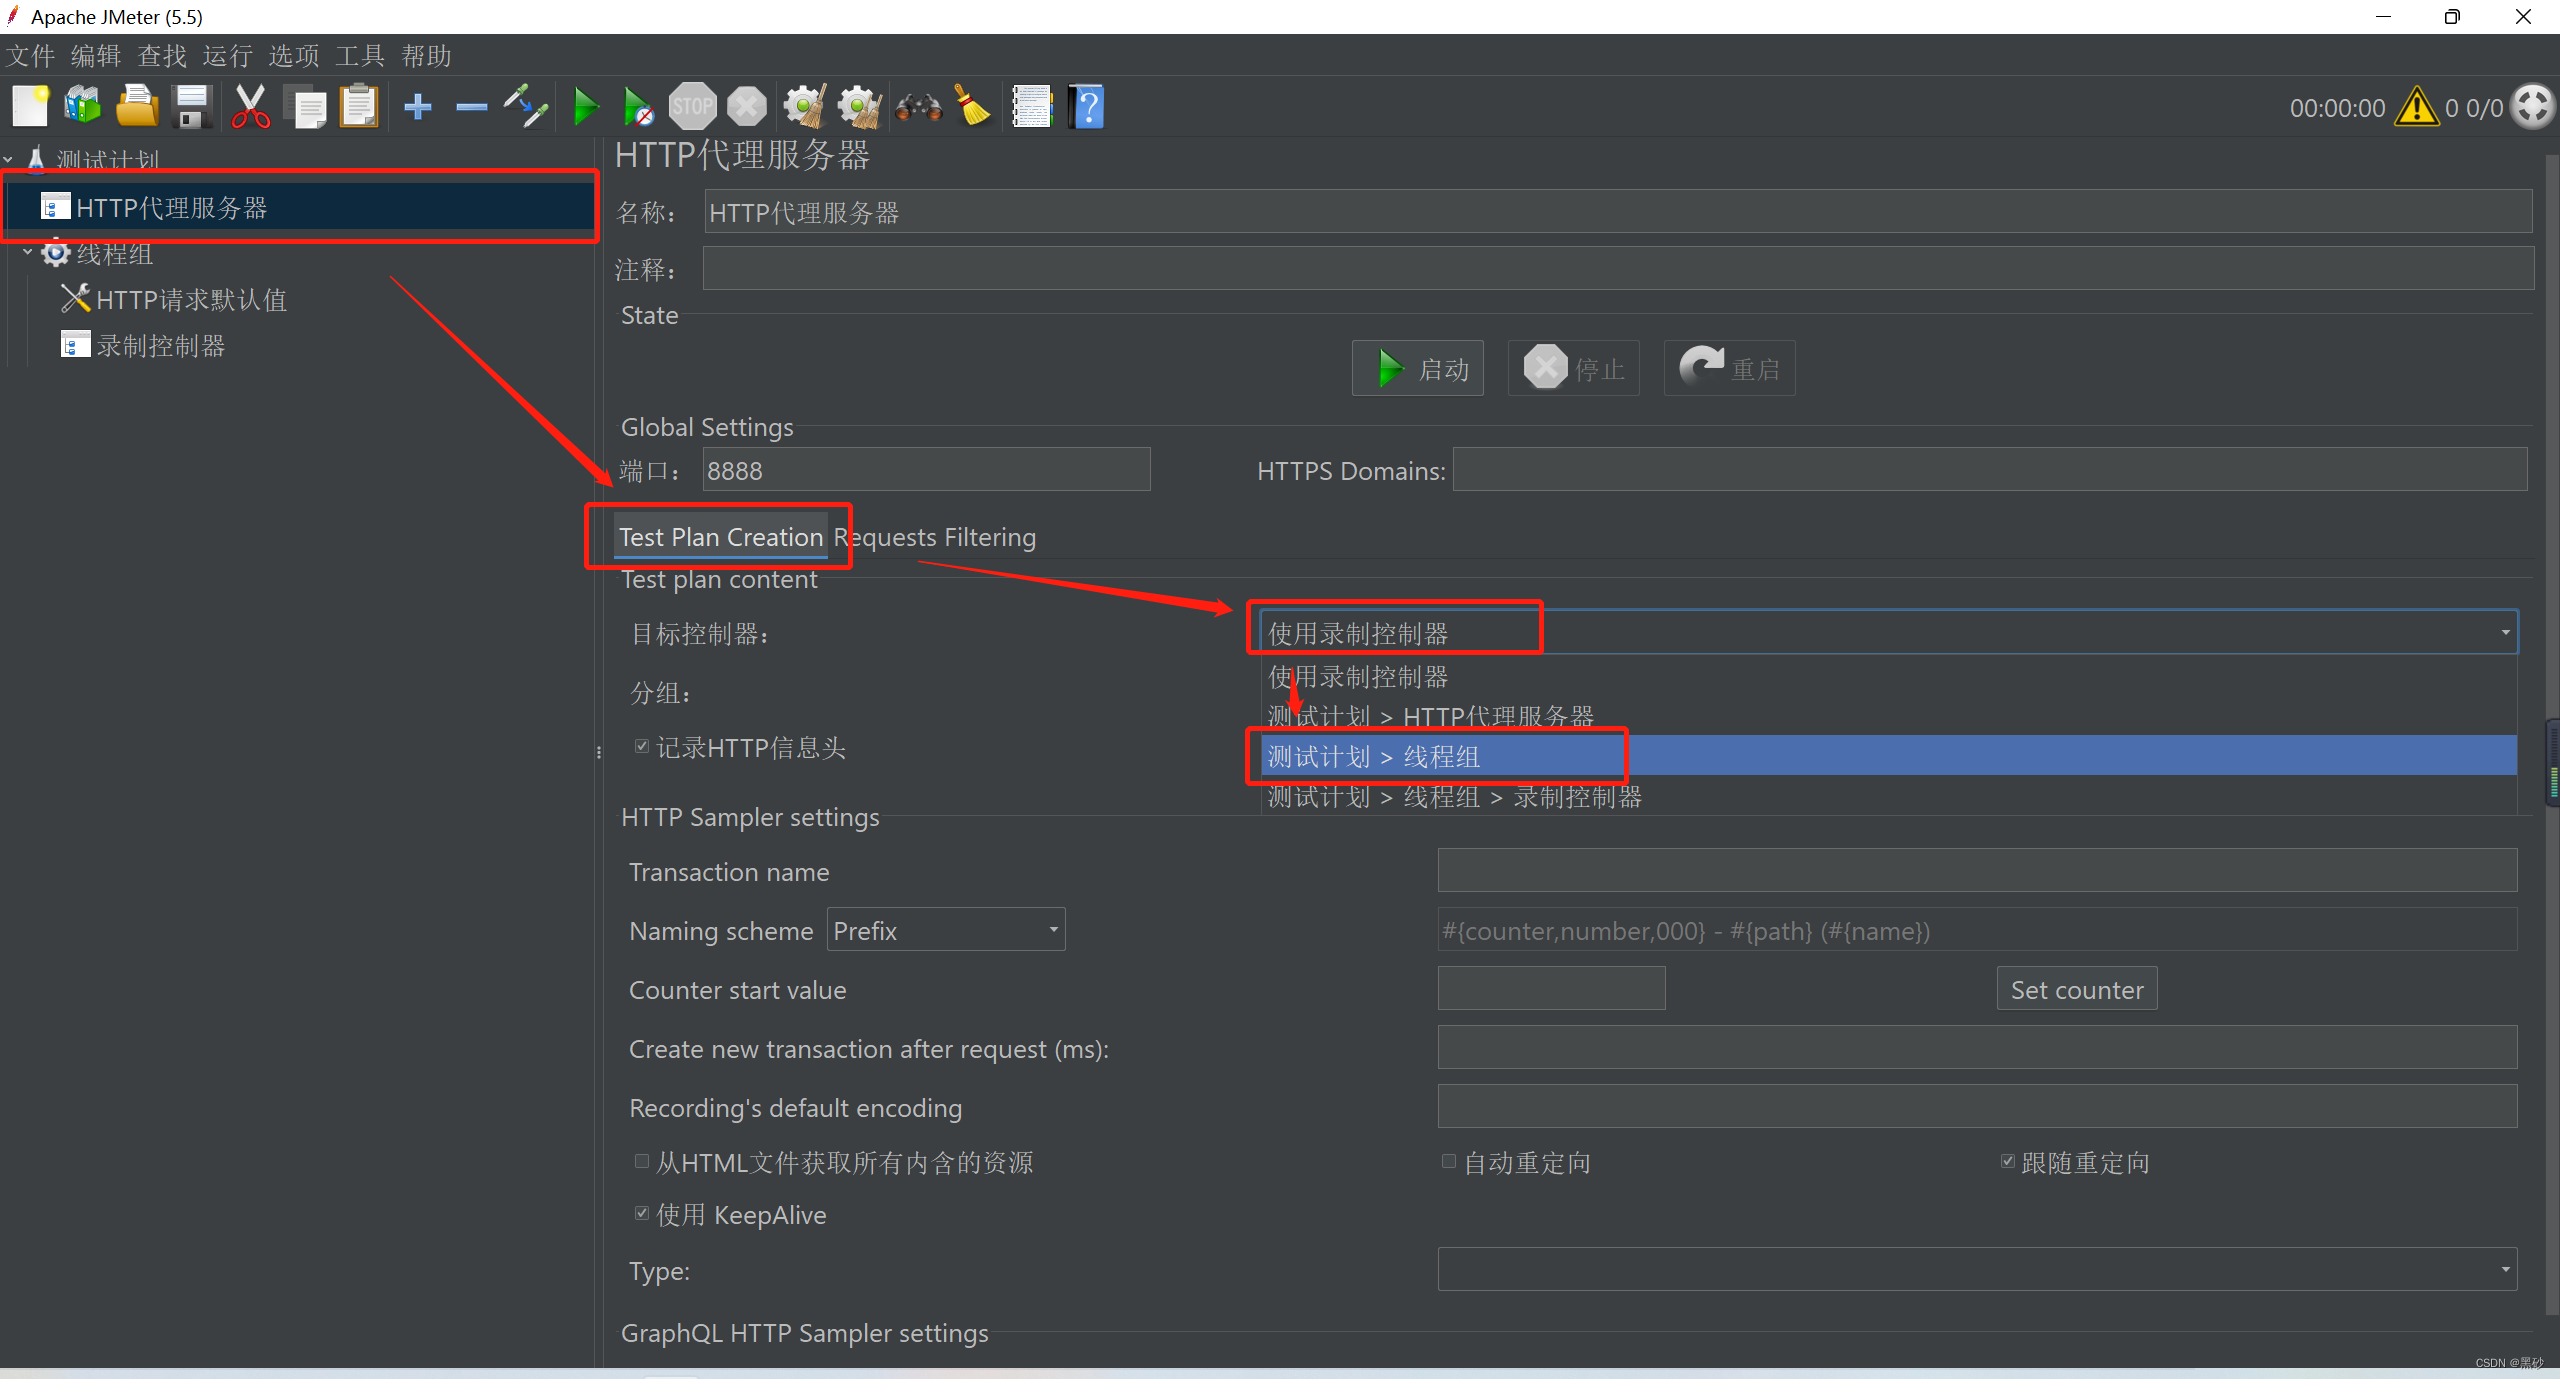The height and width of the screenshot is (1379, 2560).
Task: Click the Start no pauses icon
Action: click(639, 106)
